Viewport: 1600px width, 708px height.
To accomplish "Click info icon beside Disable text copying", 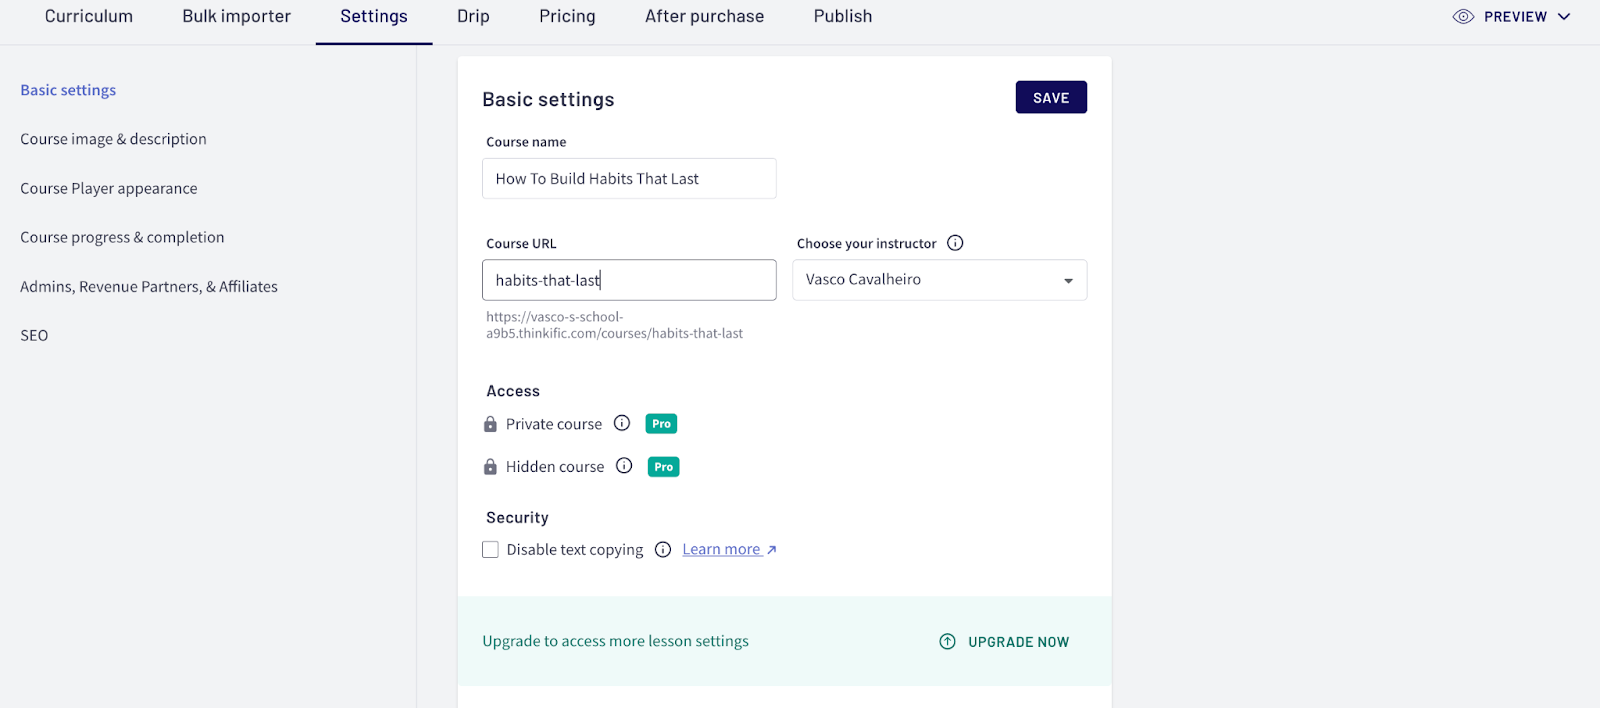I will coord(663,550).
